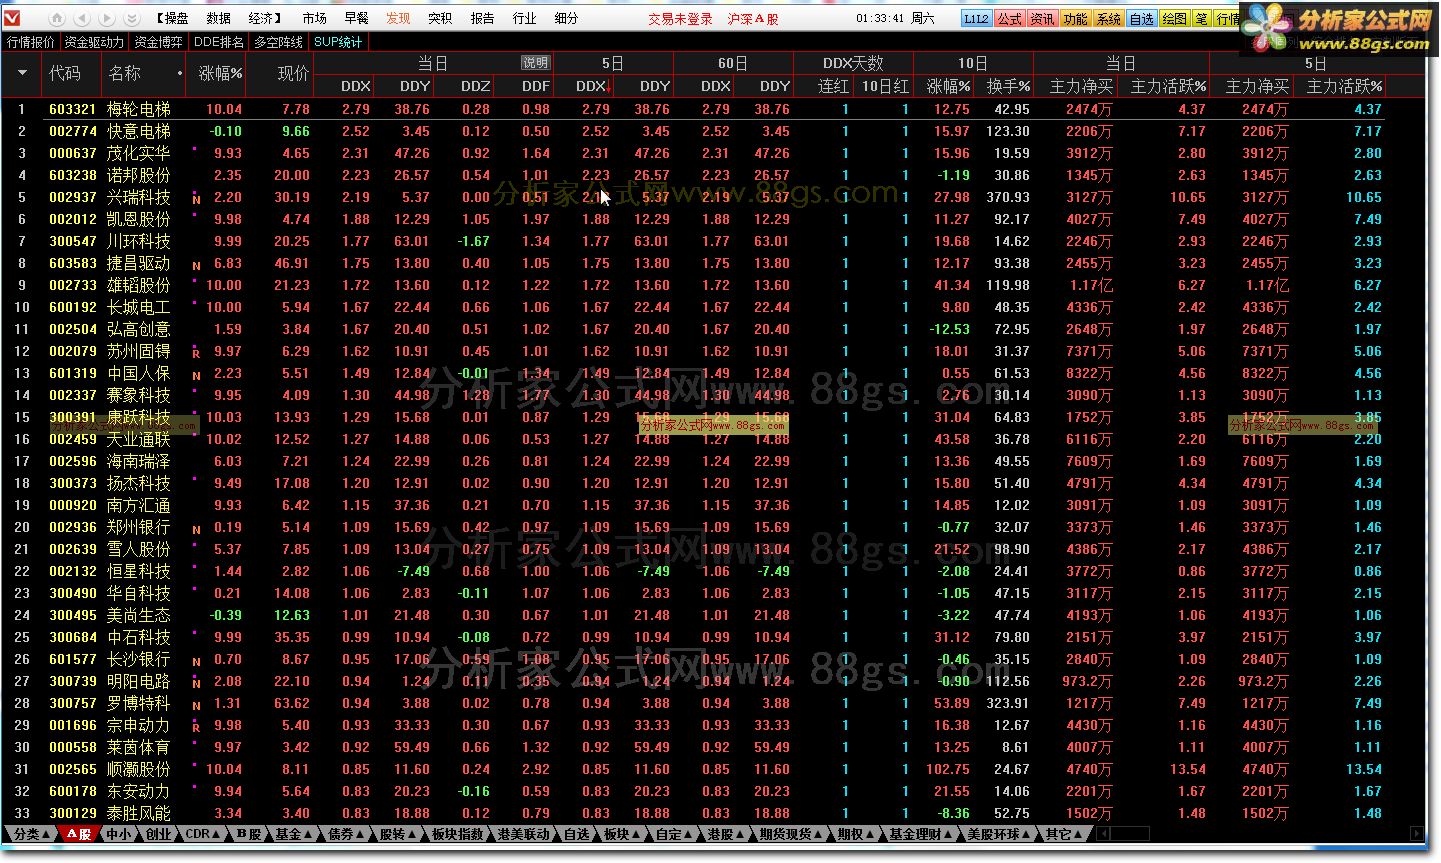This screenshot has height=863, width=1441.
Task: Select the 创业 bottom tab
Action: [158, 834]
